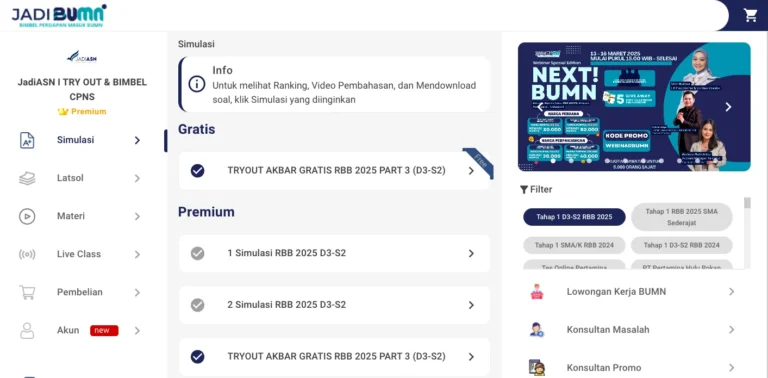Select filter Tahap 1 D3-S2 RBB 2025
768x378 pixels.
(x=574, y=217)
